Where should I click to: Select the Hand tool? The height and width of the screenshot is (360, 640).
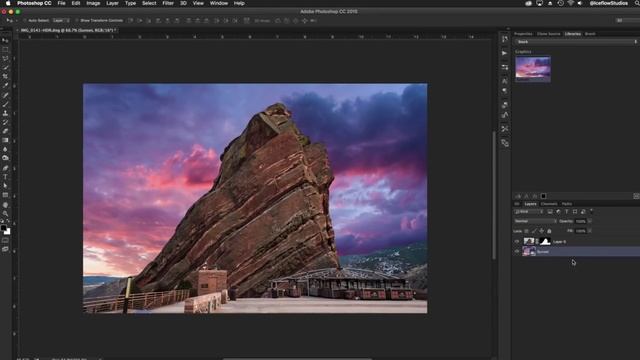click(x=5, y=204)
